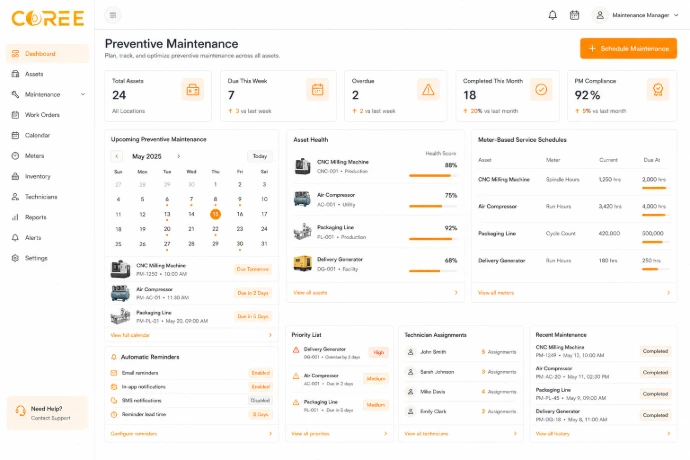Click Delivery Generator 68% health bar
The height and width of the screenshot is (460, 690).
coord(433,271)
